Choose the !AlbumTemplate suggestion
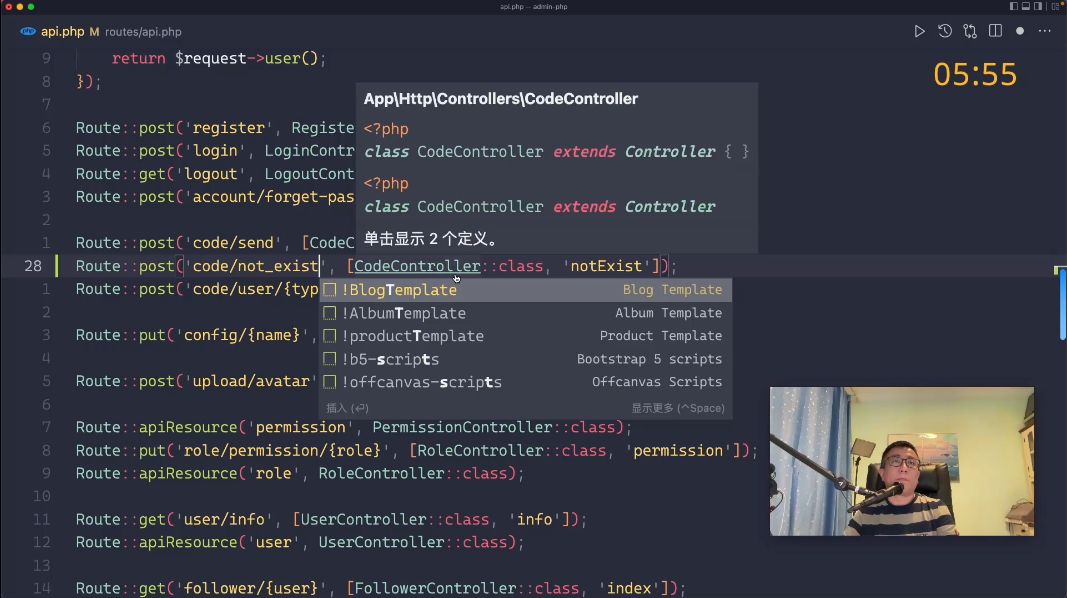 tap(526, 313)
